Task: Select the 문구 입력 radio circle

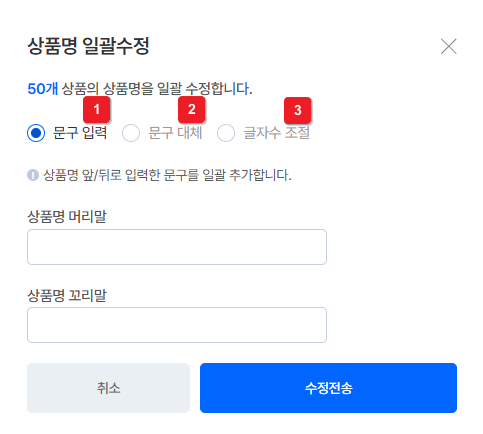Action: pos(36,133)
